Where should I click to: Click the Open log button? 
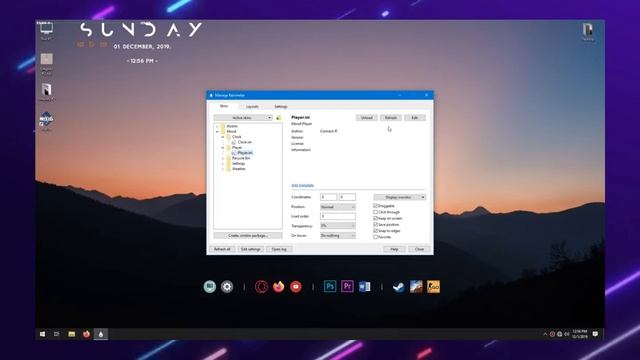point(279,249)
